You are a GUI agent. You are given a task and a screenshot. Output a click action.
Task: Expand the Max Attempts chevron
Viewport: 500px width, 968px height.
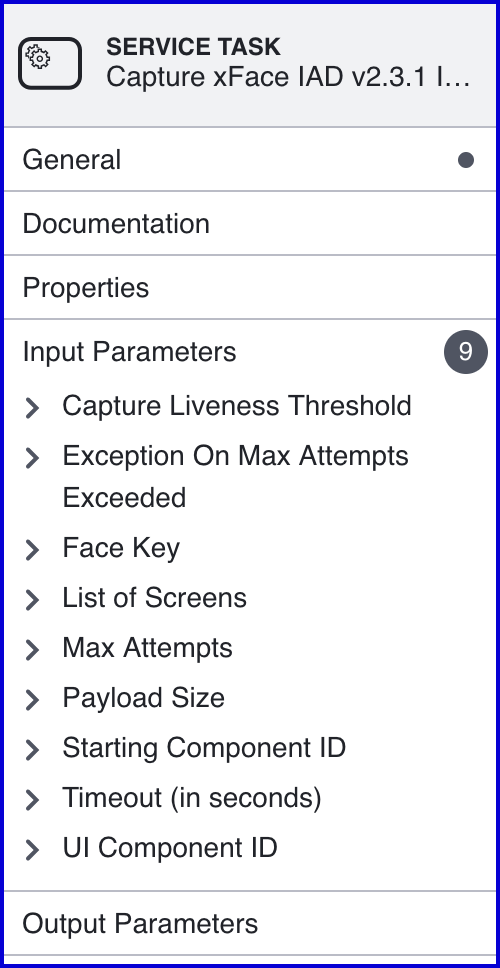click(x=32, y=649)
